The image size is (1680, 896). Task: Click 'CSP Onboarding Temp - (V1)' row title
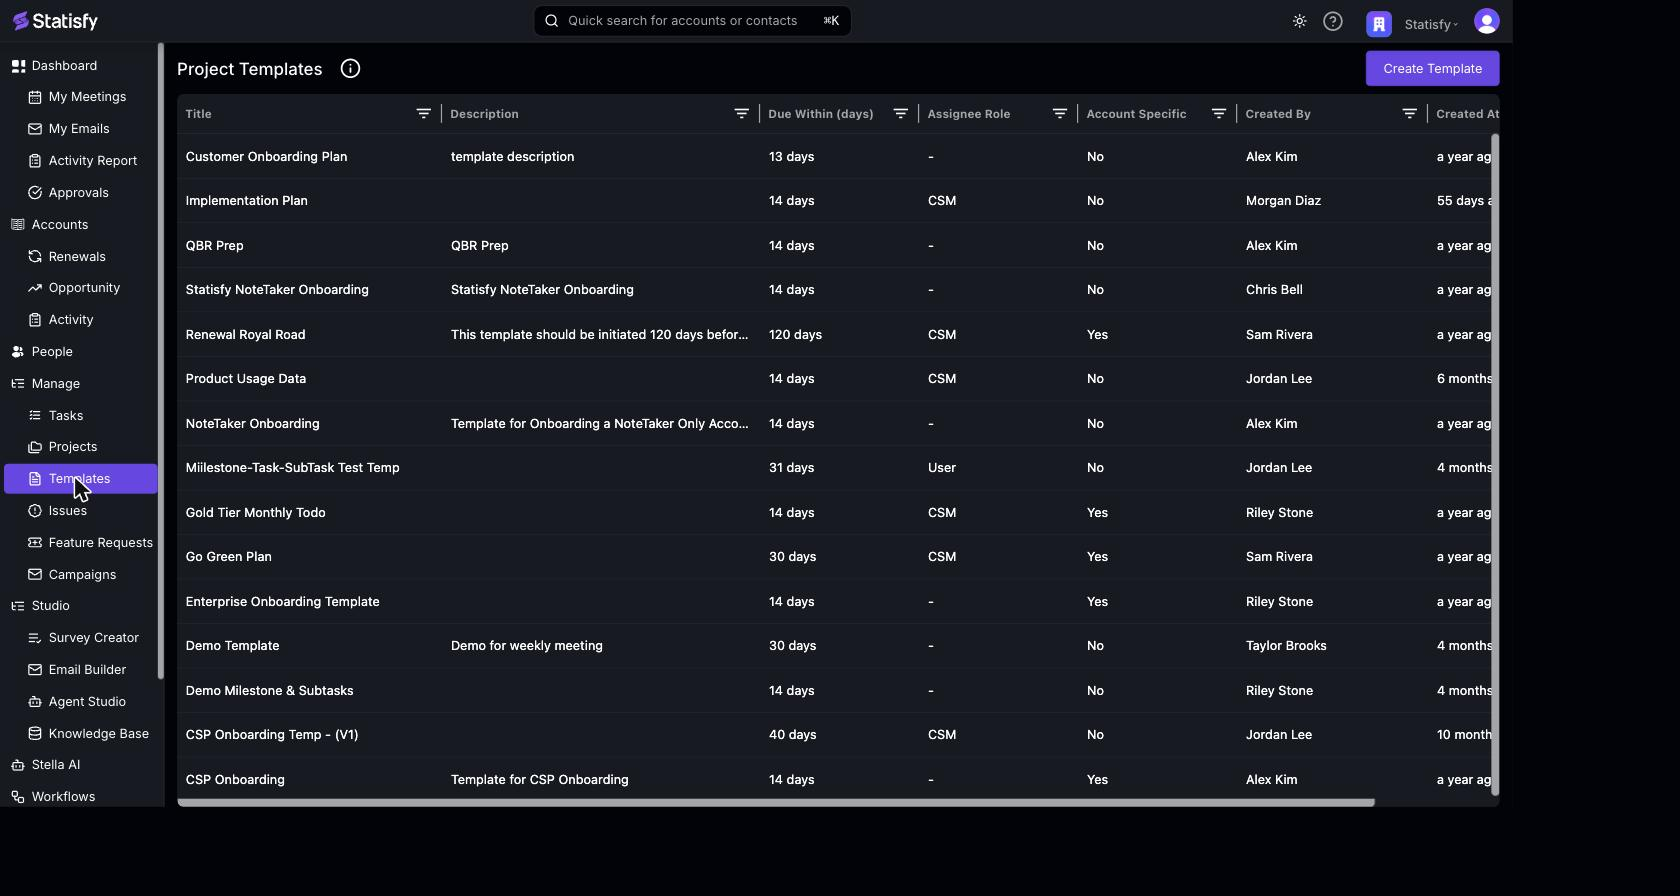[x=271, y=735]
